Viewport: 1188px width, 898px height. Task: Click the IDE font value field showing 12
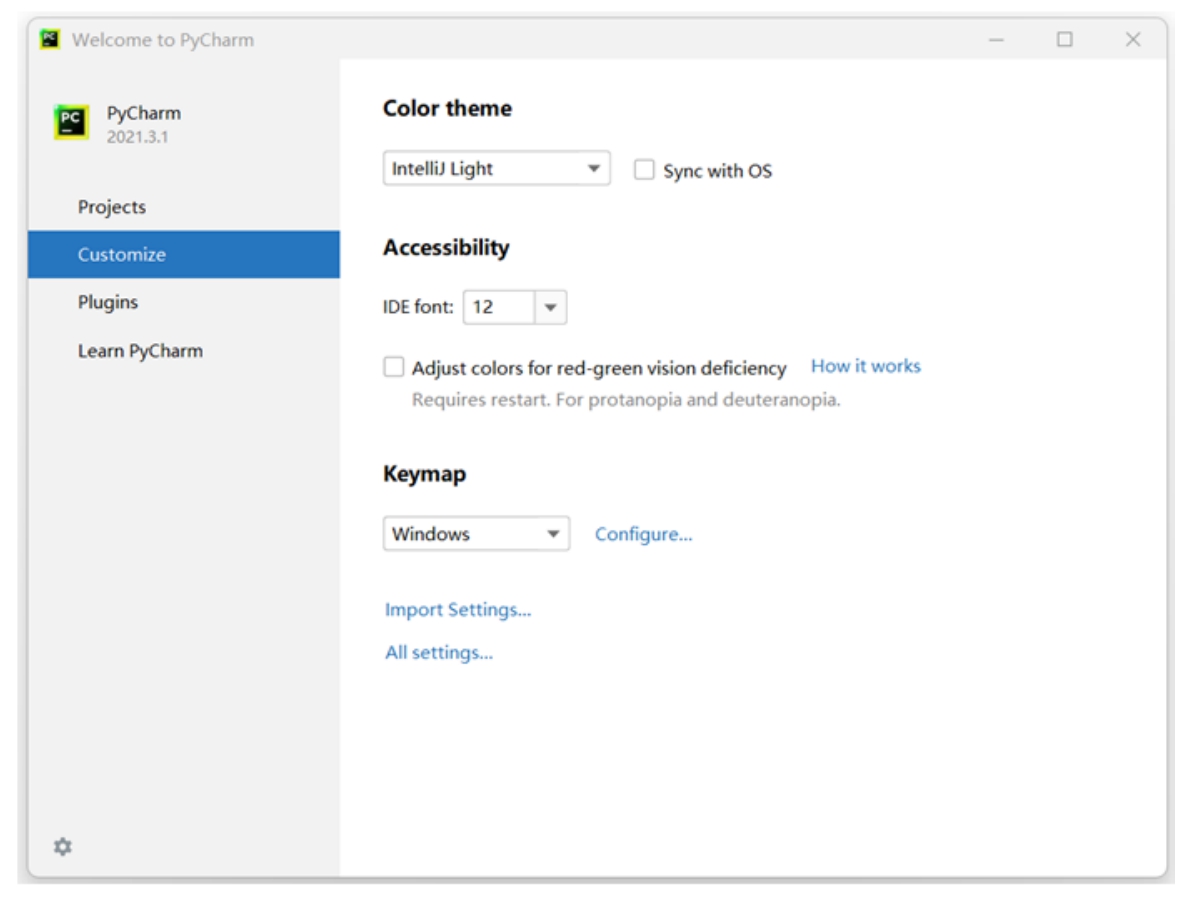click(499, 307)
